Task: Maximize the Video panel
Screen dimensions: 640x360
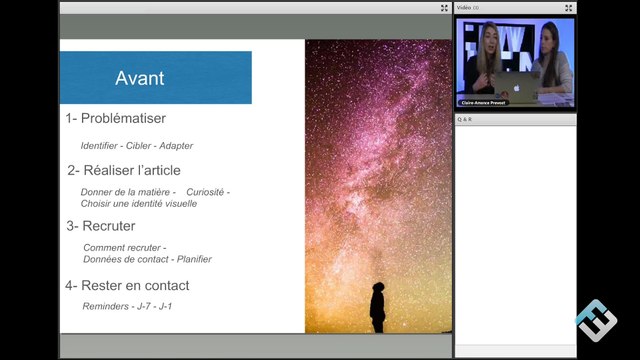Action: pyautogui.click(x=569, y=8)
